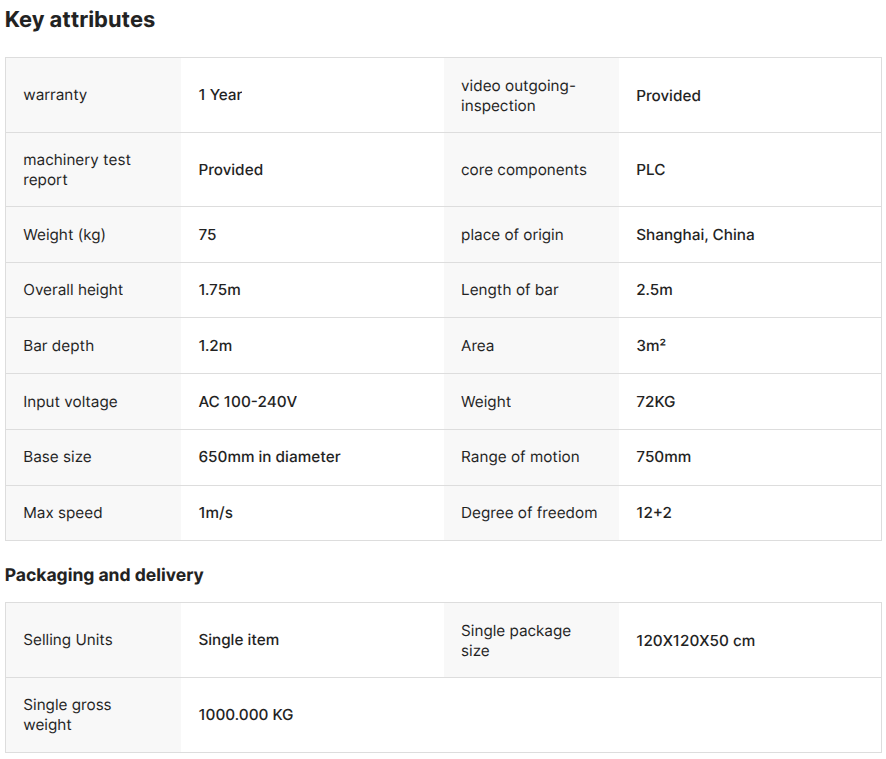Select the 1000.000 KG gross weight value
Screen dimensions: 886x759
point(246,714)
